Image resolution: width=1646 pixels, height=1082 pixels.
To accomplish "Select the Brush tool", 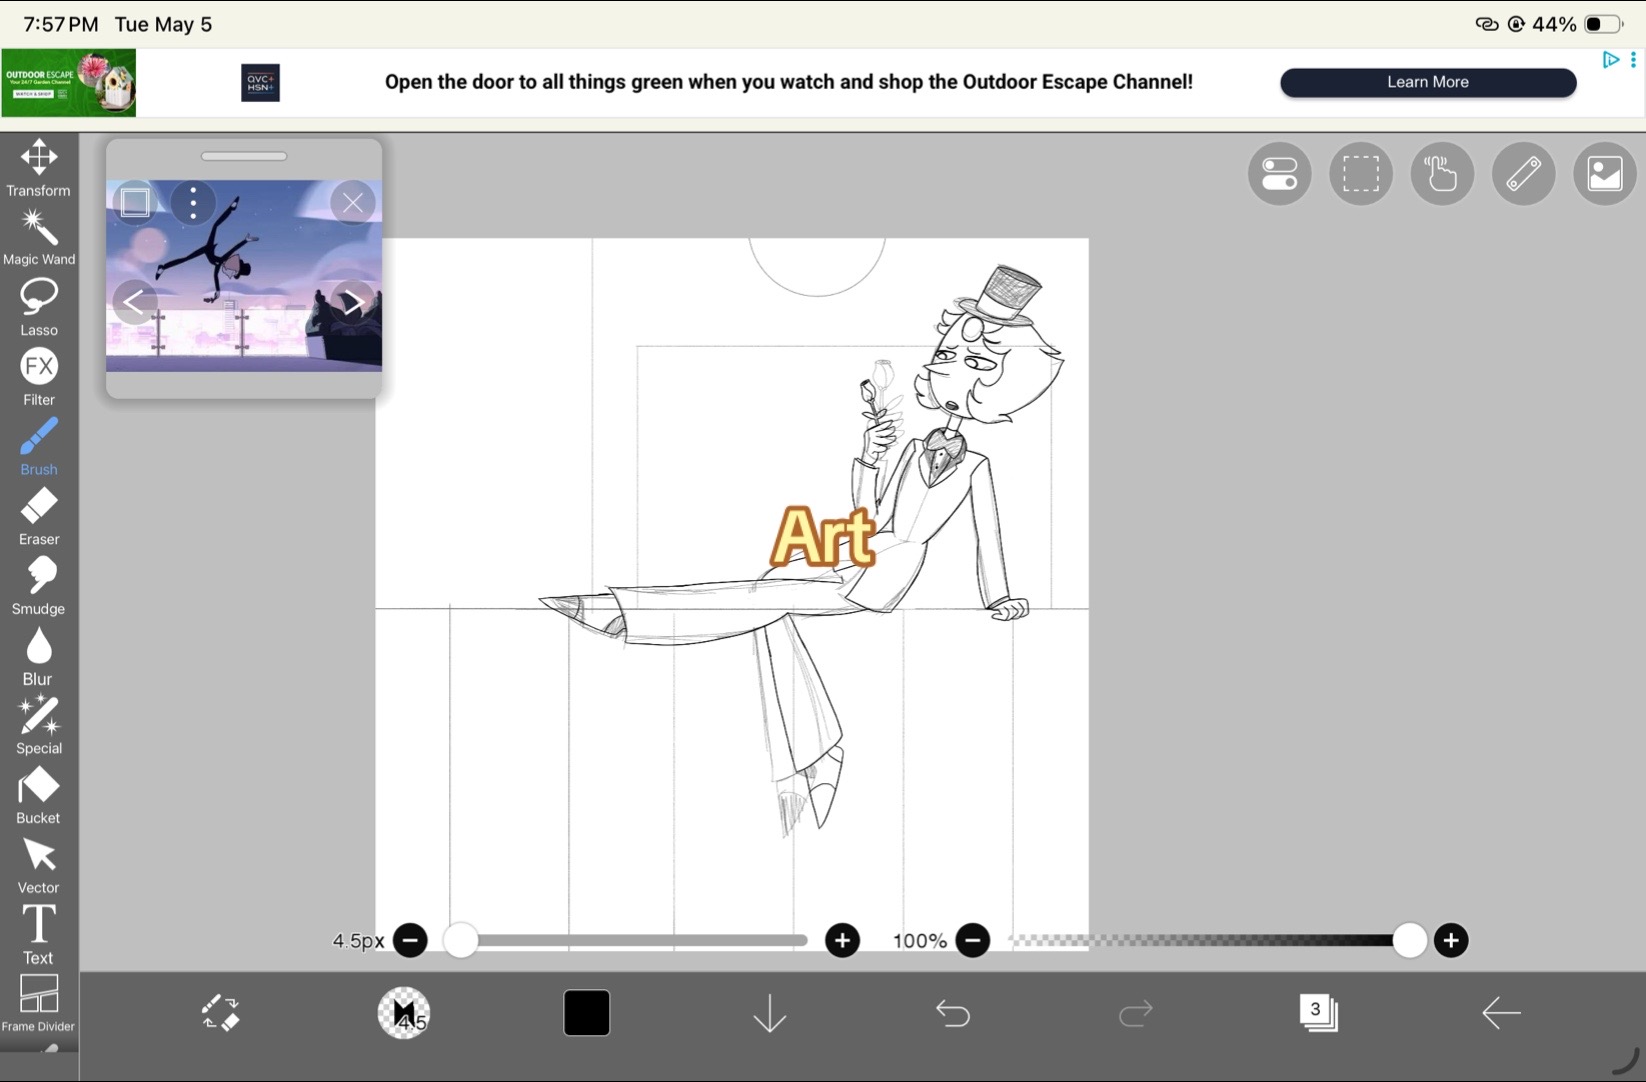I will click(38, 447).
